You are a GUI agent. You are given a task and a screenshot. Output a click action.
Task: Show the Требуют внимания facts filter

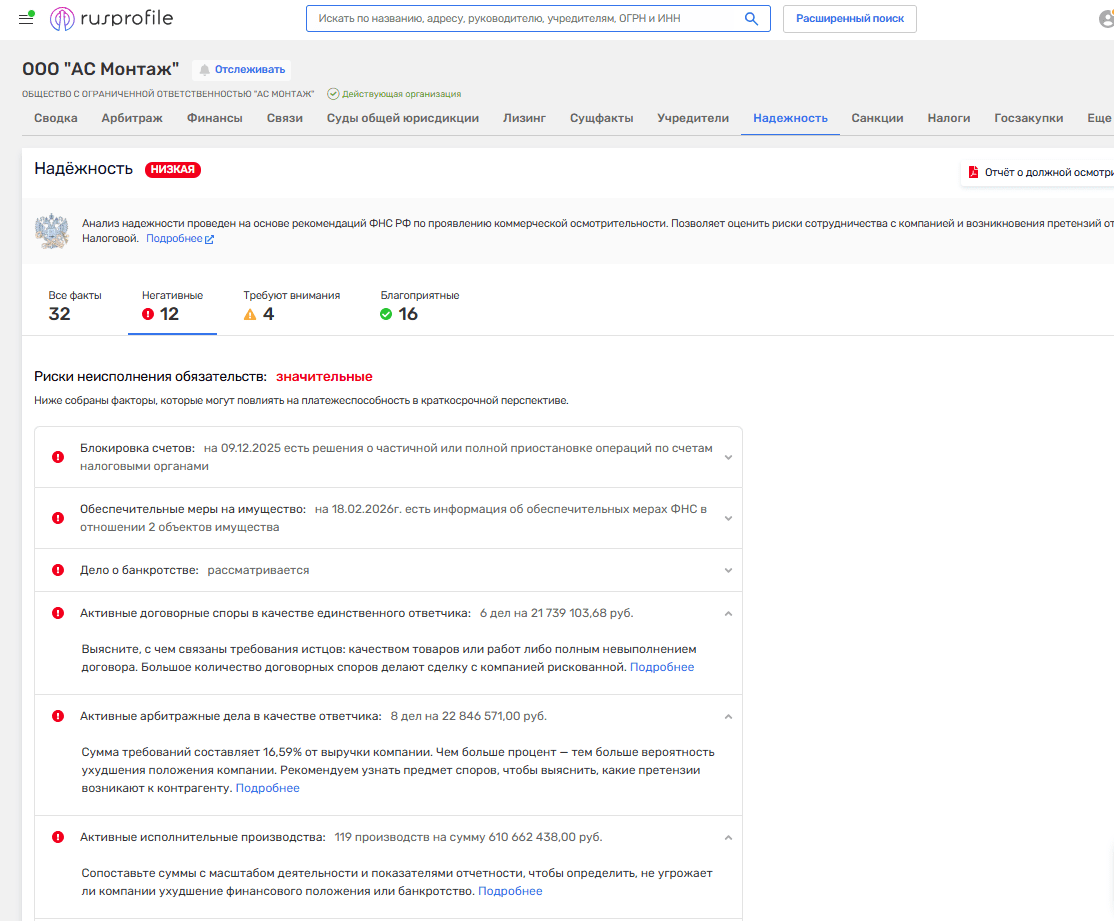[291, 306]
